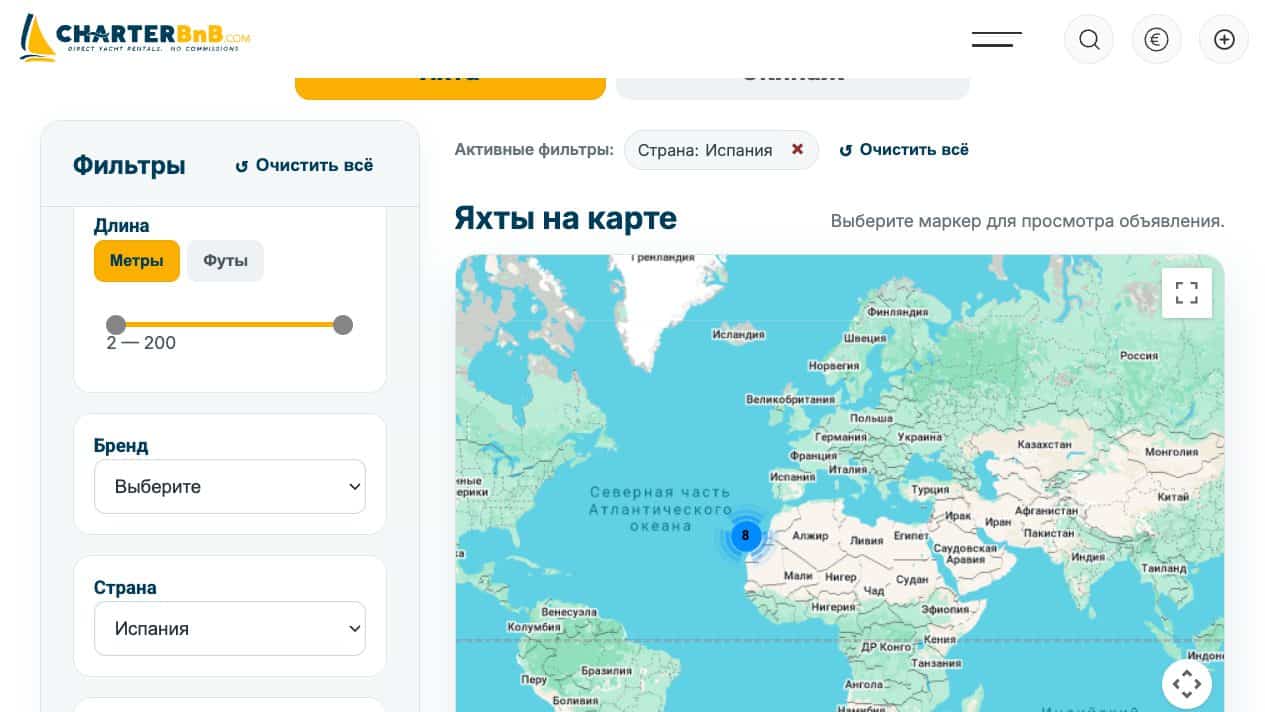
Task: Select Метры length unit
Action: (137, 261)
